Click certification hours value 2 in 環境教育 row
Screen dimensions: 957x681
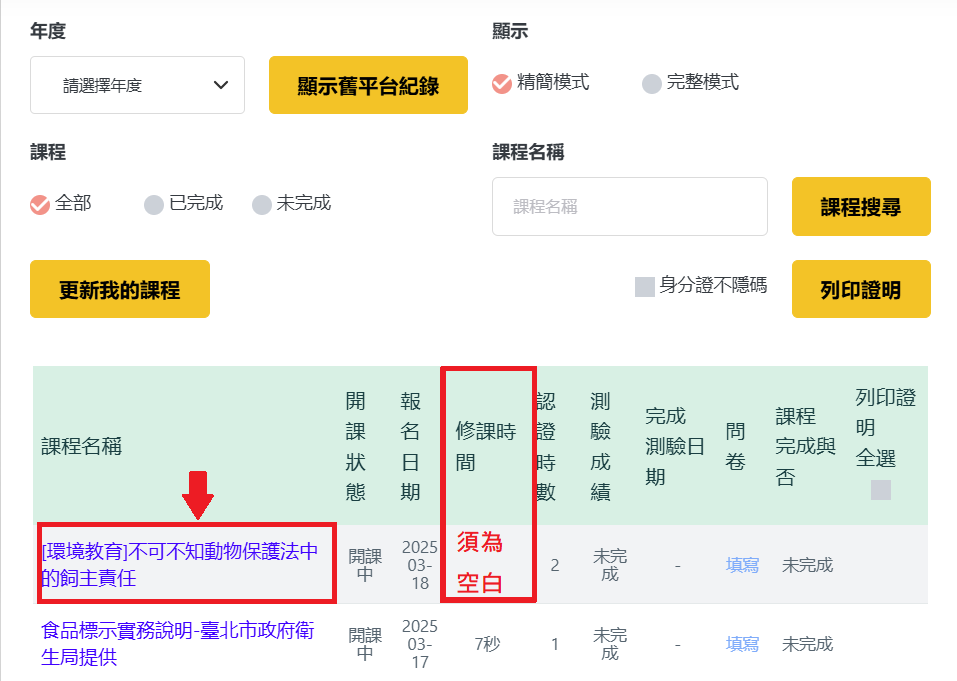[x=554, y=565]
